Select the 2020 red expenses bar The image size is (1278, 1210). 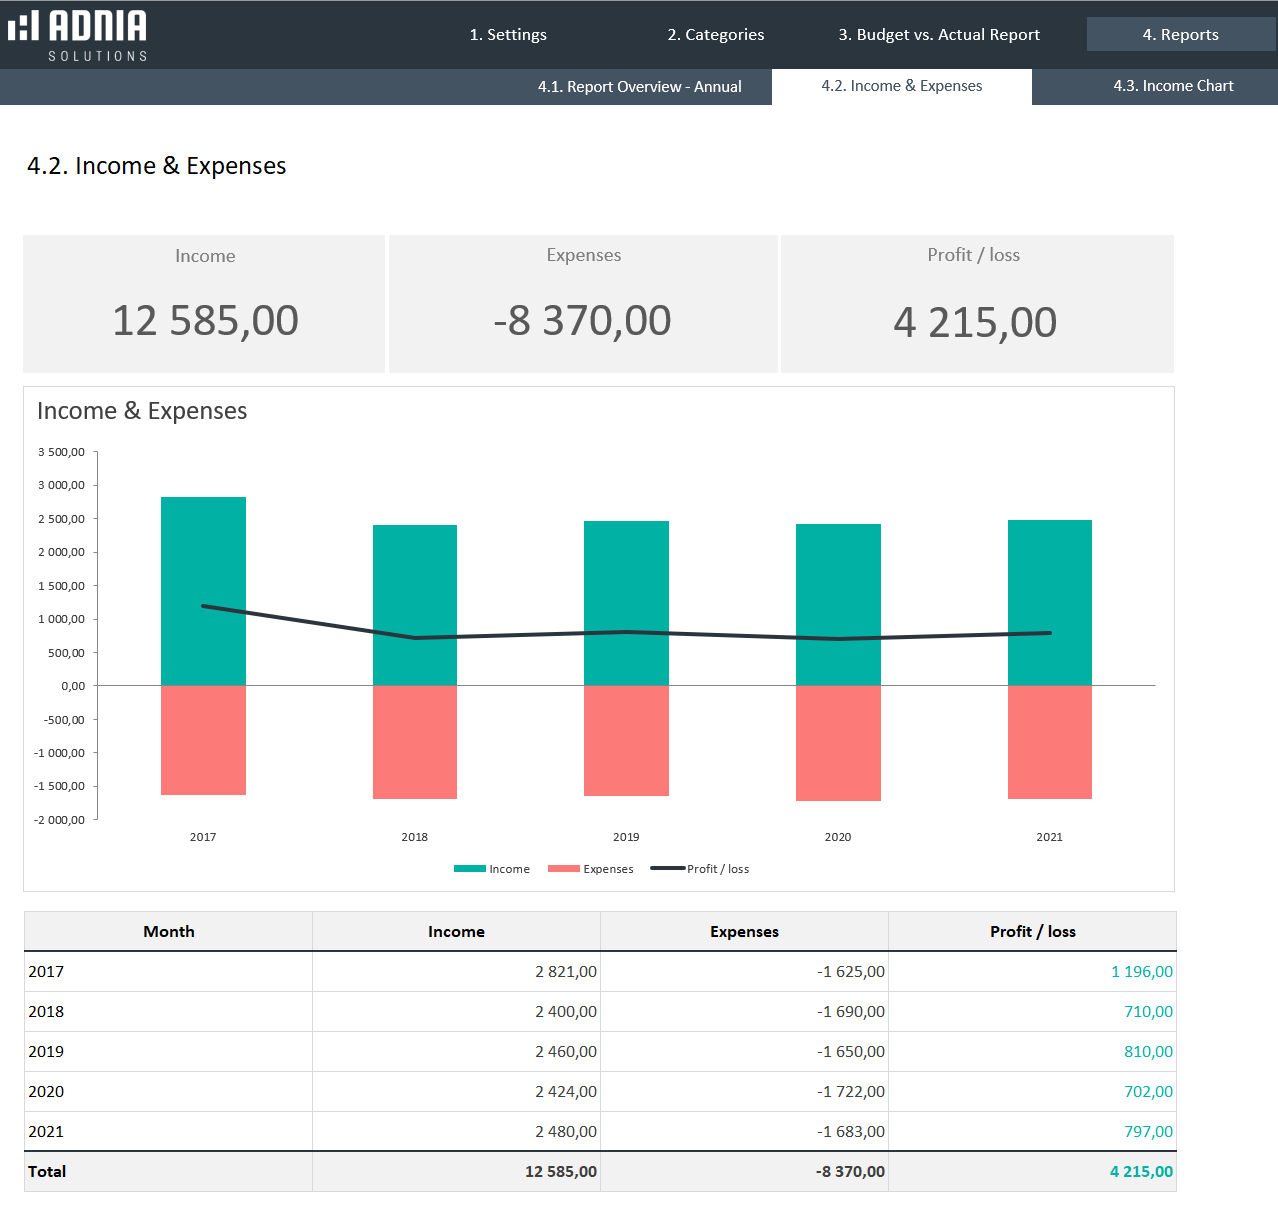tap(838, 743)
